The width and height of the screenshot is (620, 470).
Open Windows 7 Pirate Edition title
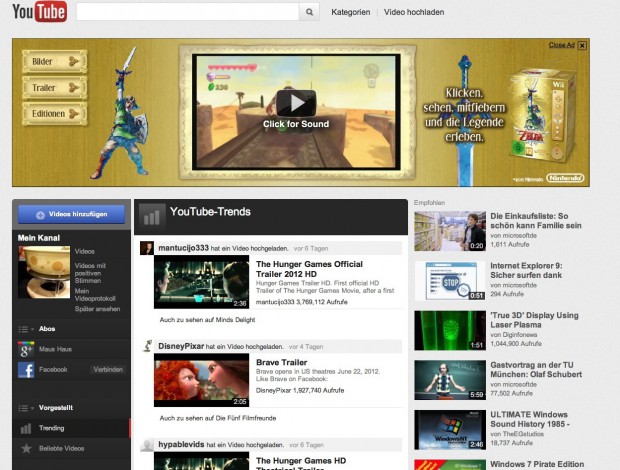click(x=537, y=464)
